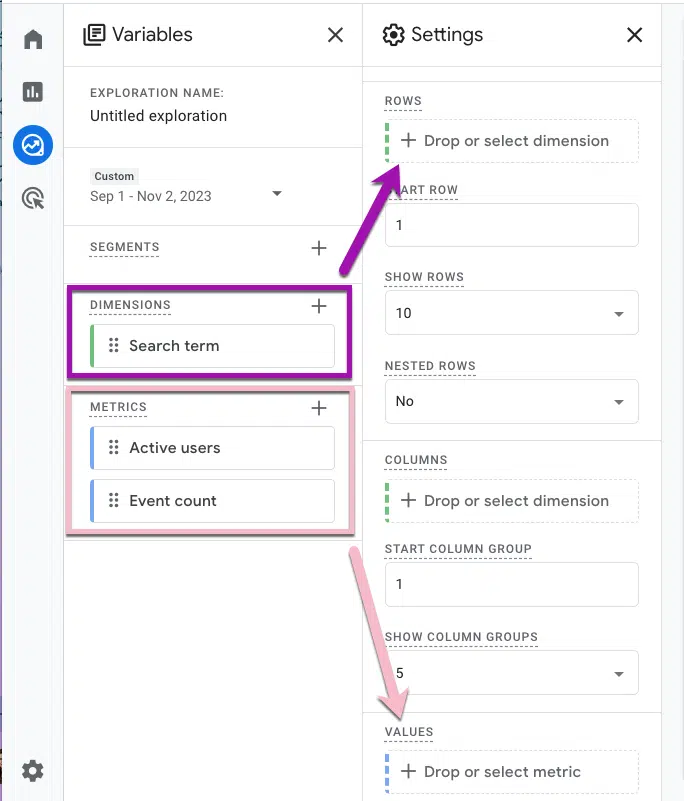The height and width of the screenshot is (801, 684).
Task: Open the Home icon in the sidebar
Action: [33, 39]
